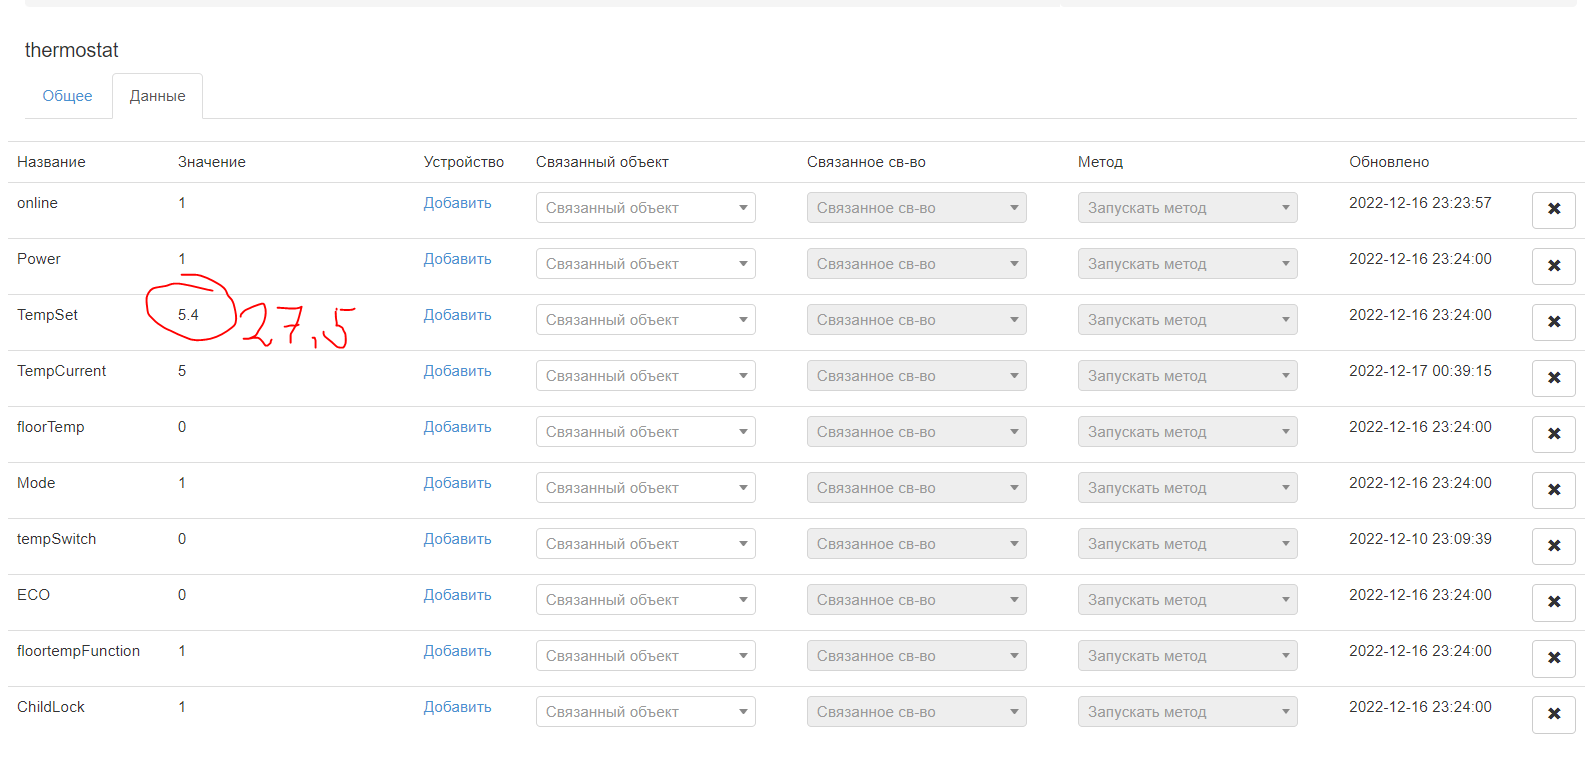
Task: Delete the Mode row
Action: point(1553,489)
